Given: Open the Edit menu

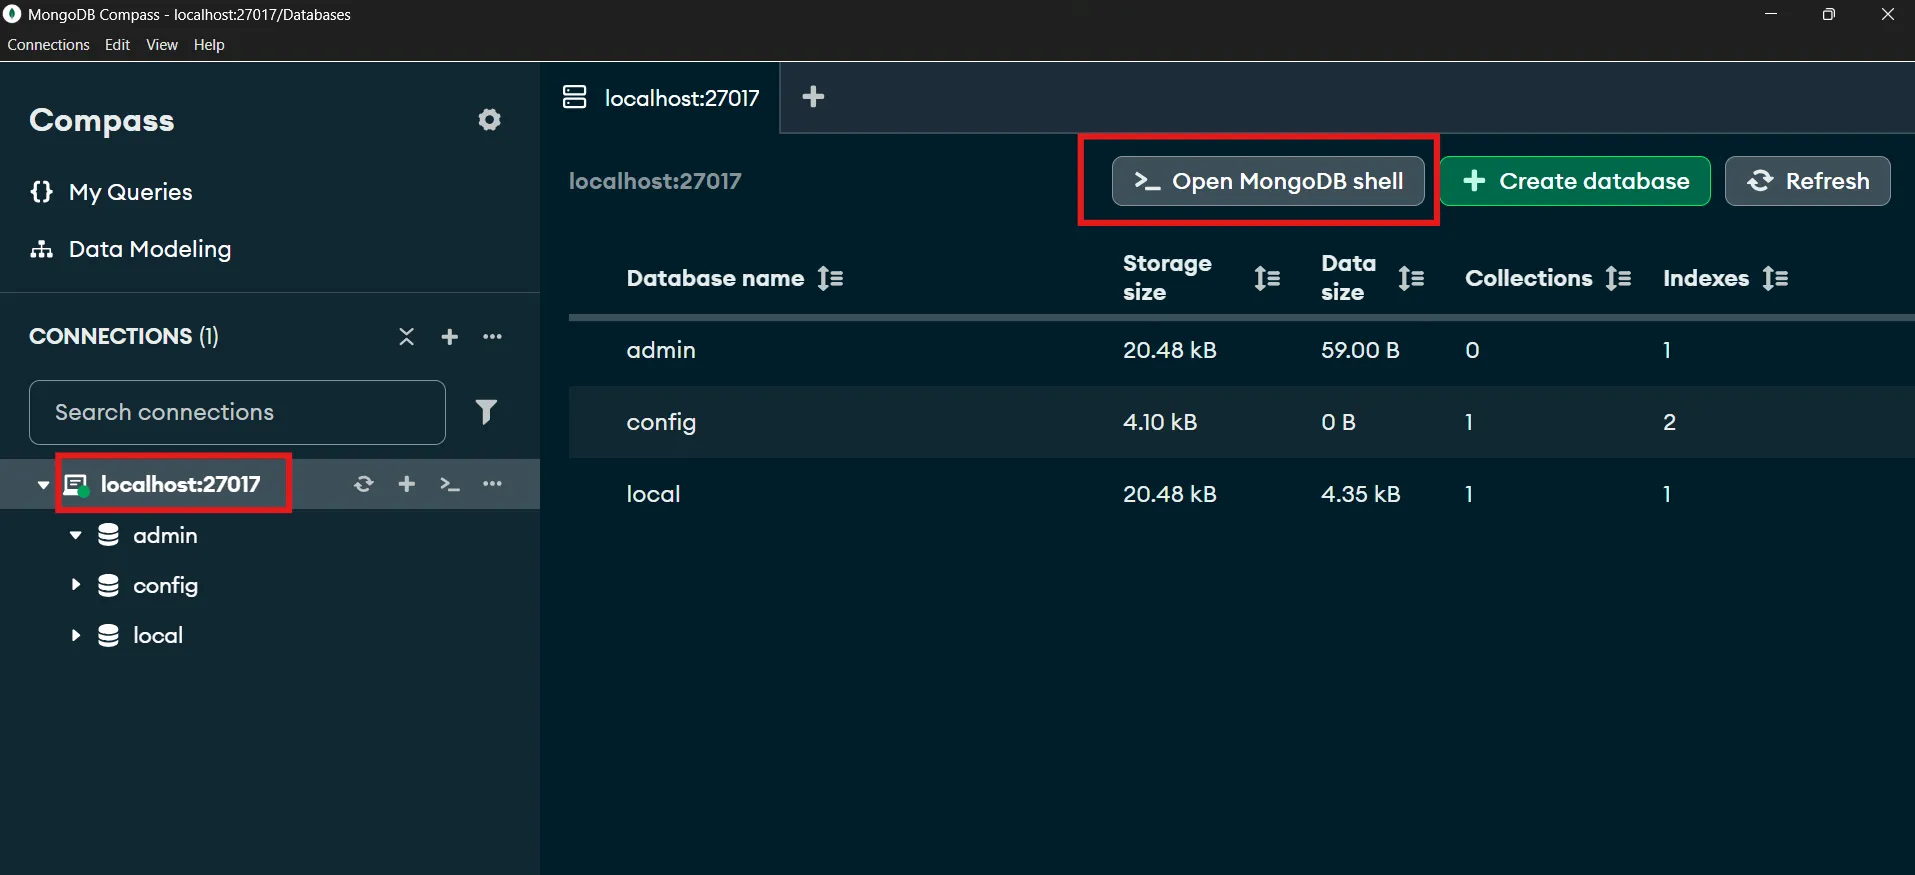Looking at the screenshot, I should point(117,45).
